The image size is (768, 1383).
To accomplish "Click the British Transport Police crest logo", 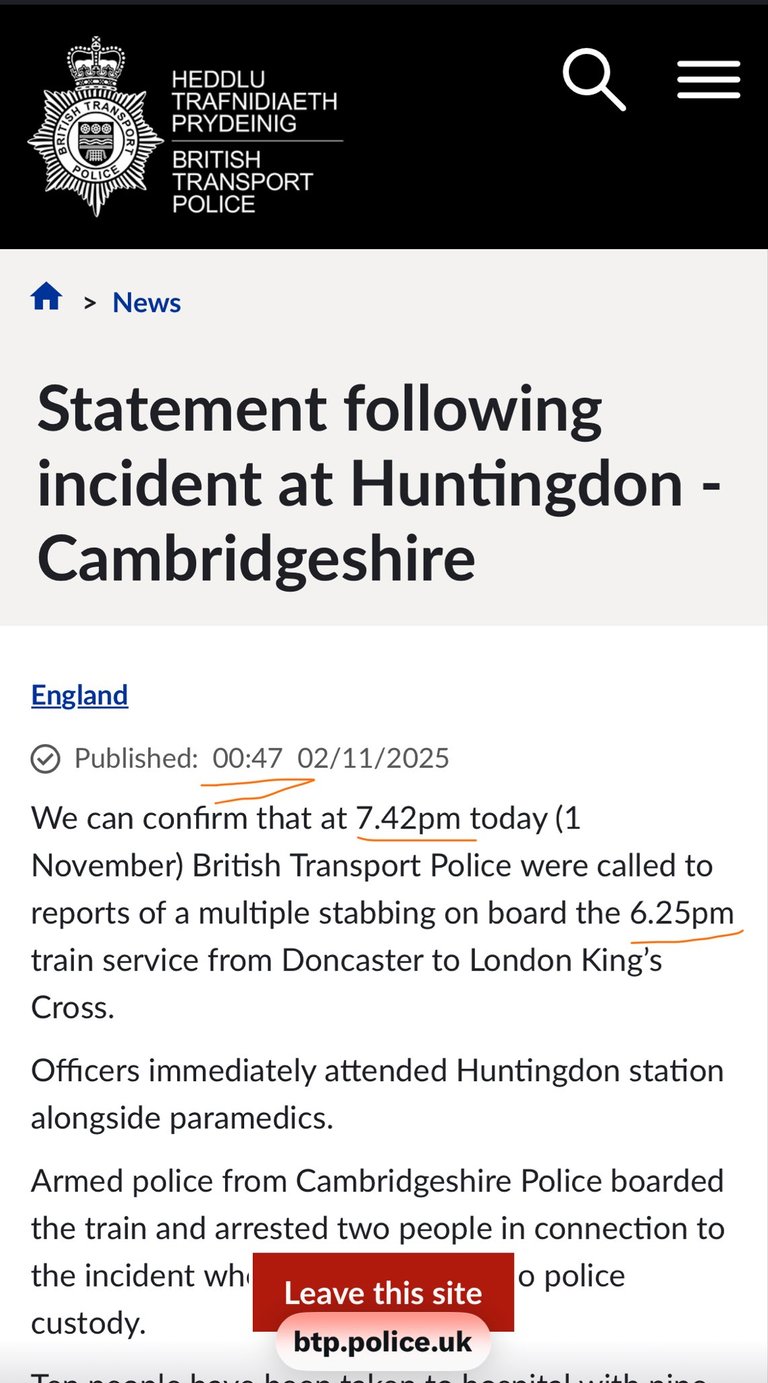I will [95, 127].
